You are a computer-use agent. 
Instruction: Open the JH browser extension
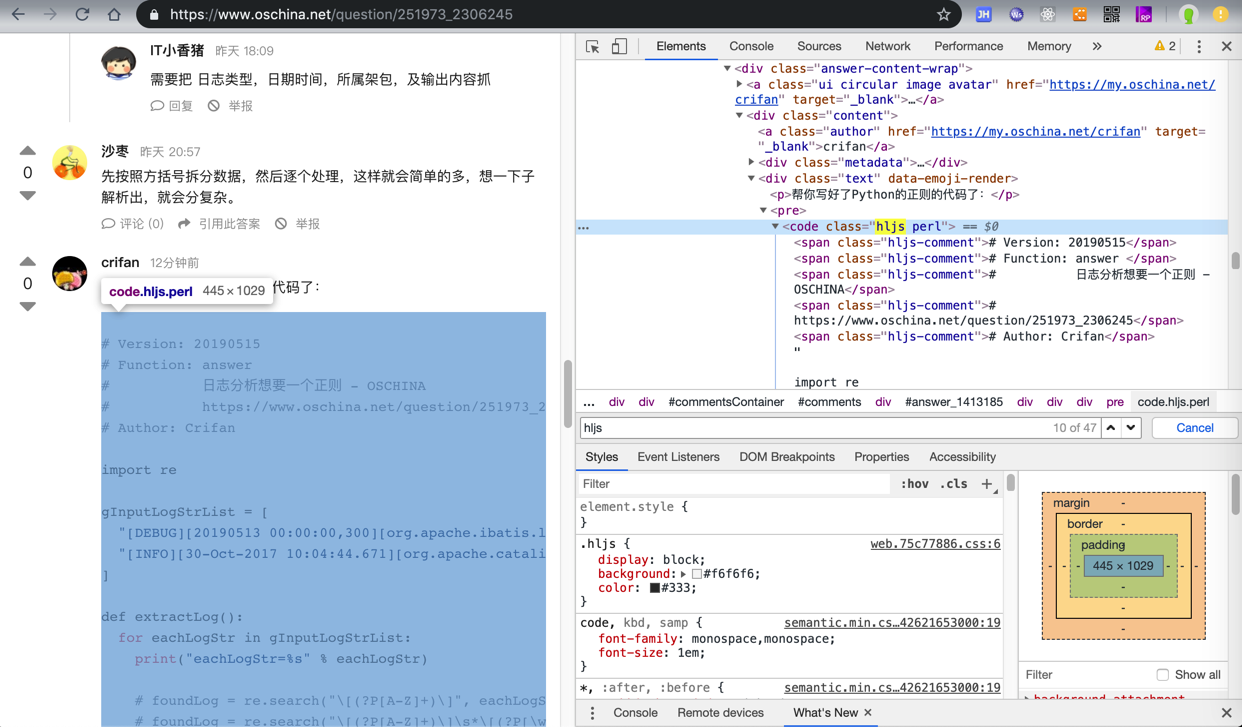click(x=983, y=15)
